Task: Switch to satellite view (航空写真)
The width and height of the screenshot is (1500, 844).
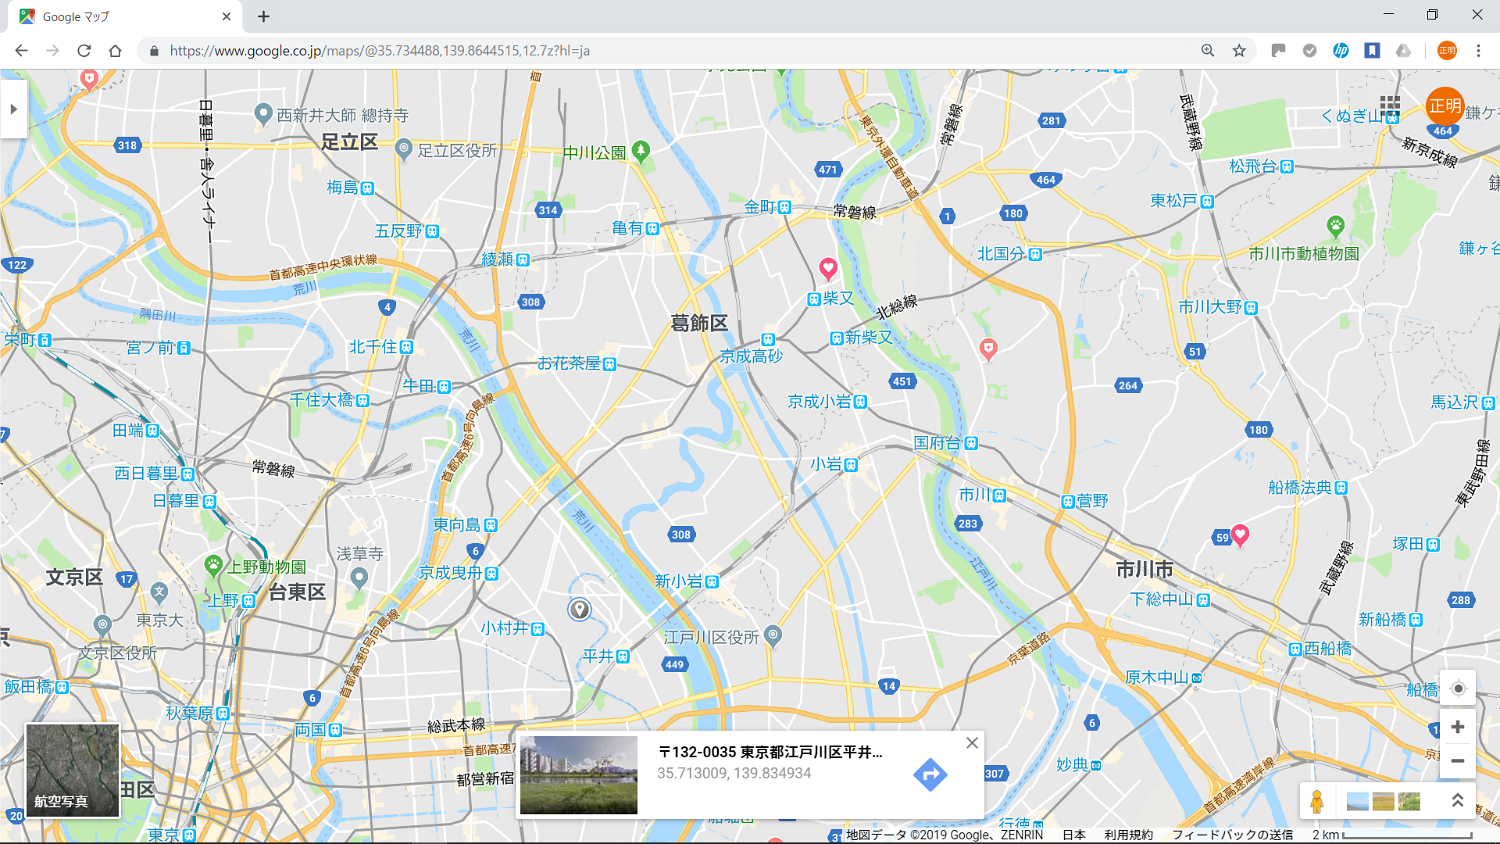Action: (x=72, y=770)
